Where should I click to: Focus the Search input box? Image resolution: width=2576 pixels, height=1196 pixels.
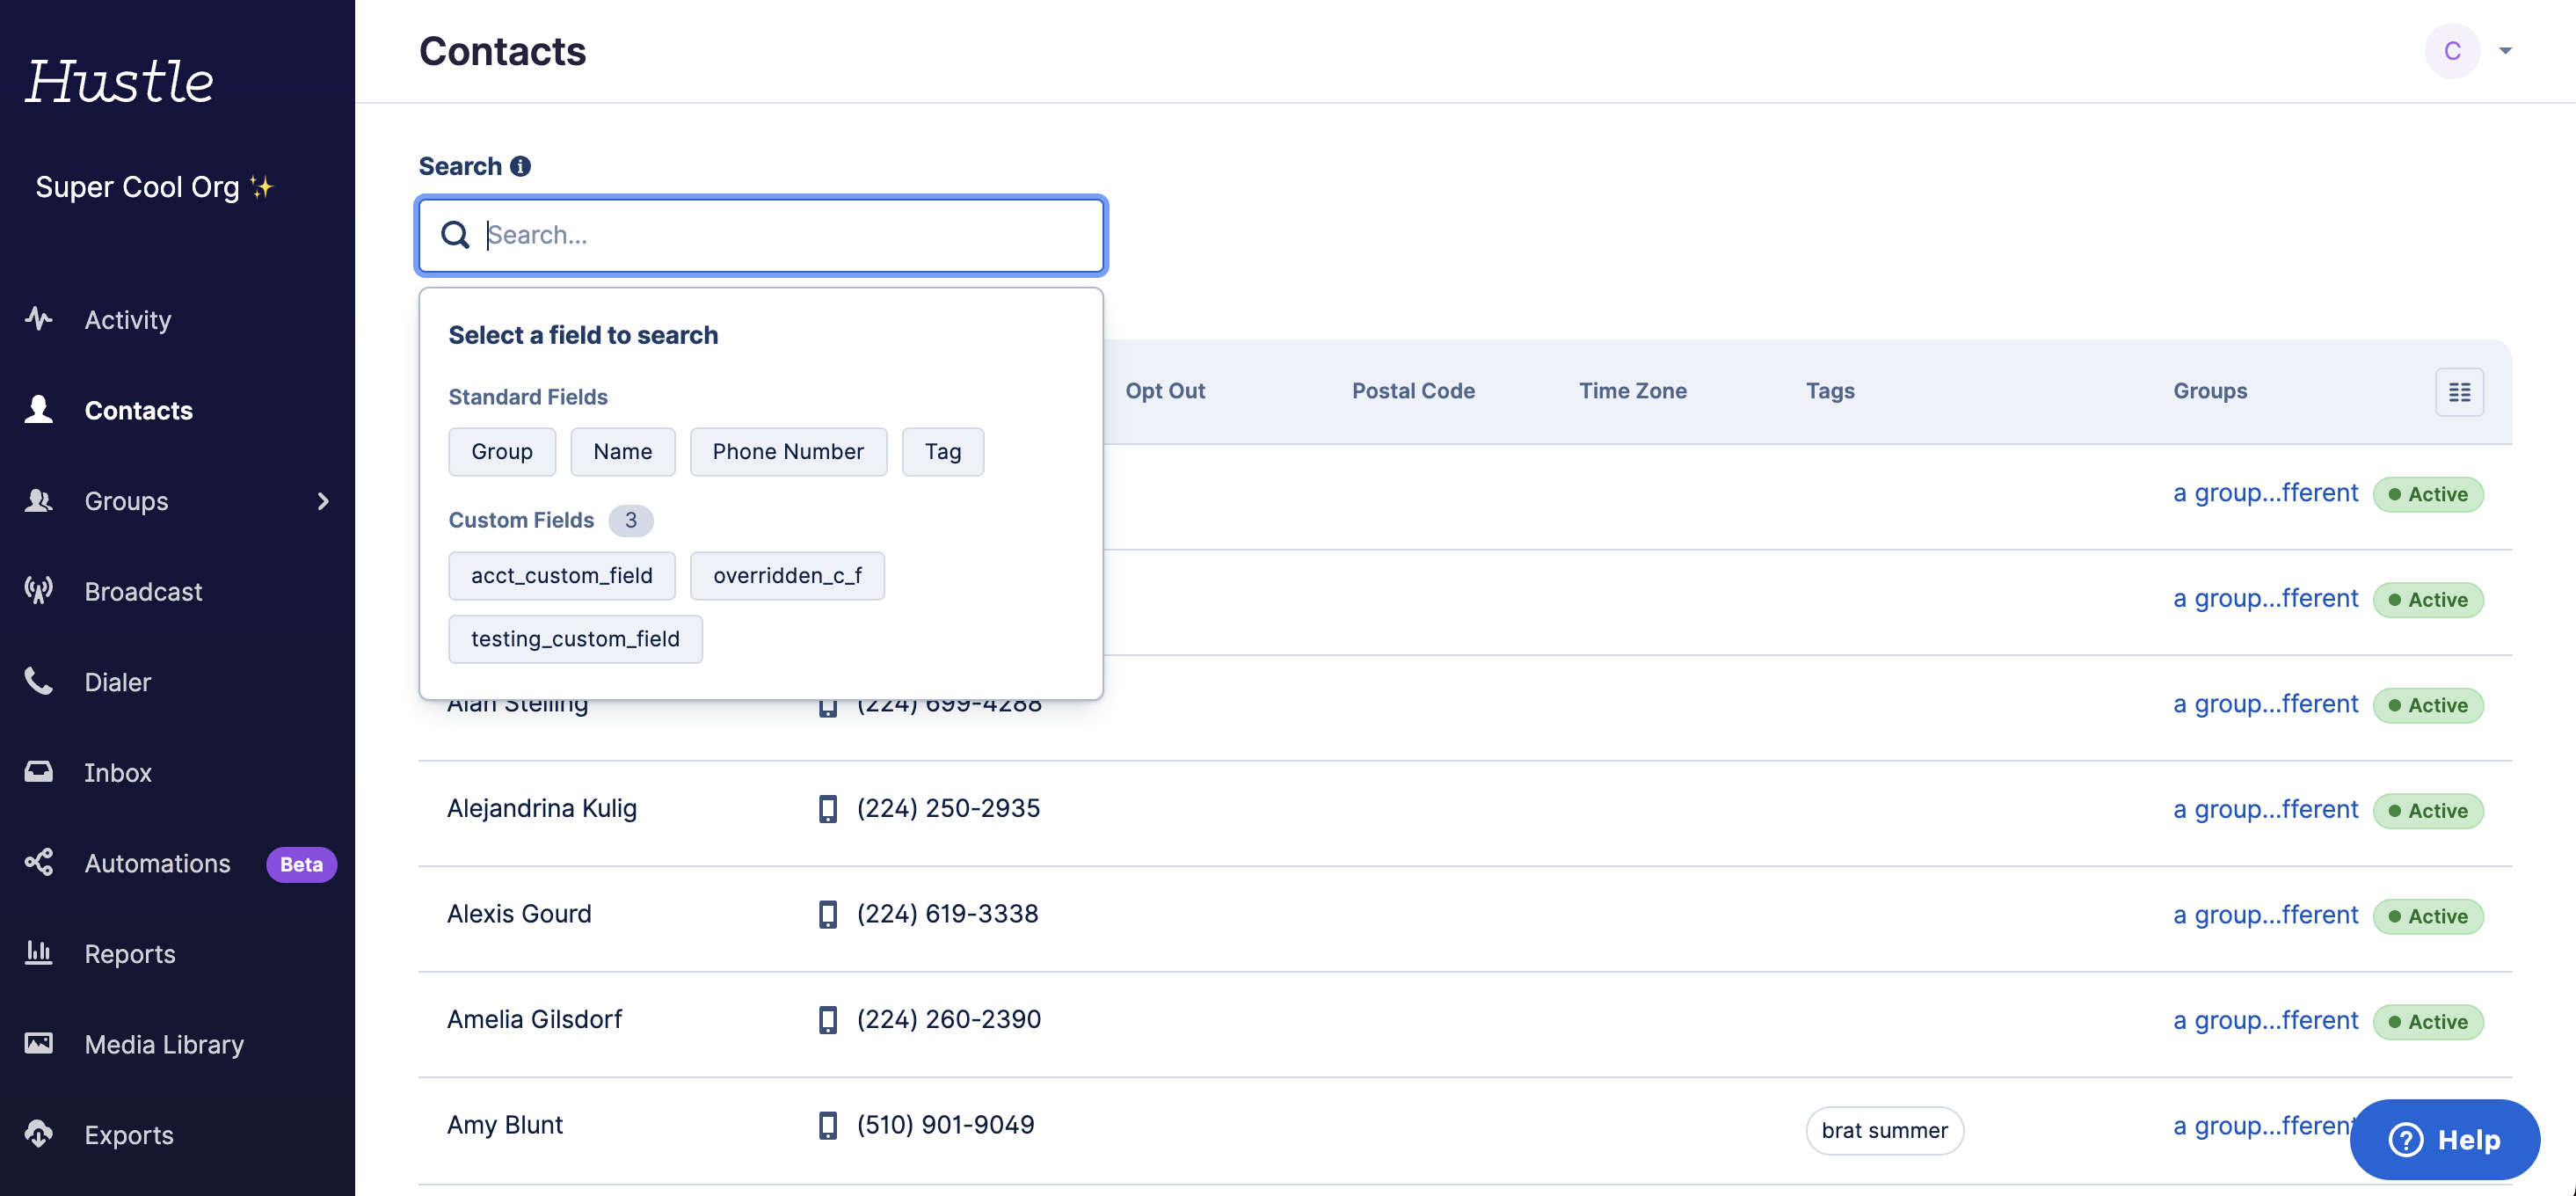pyautogui.click(x=762, y=235)
